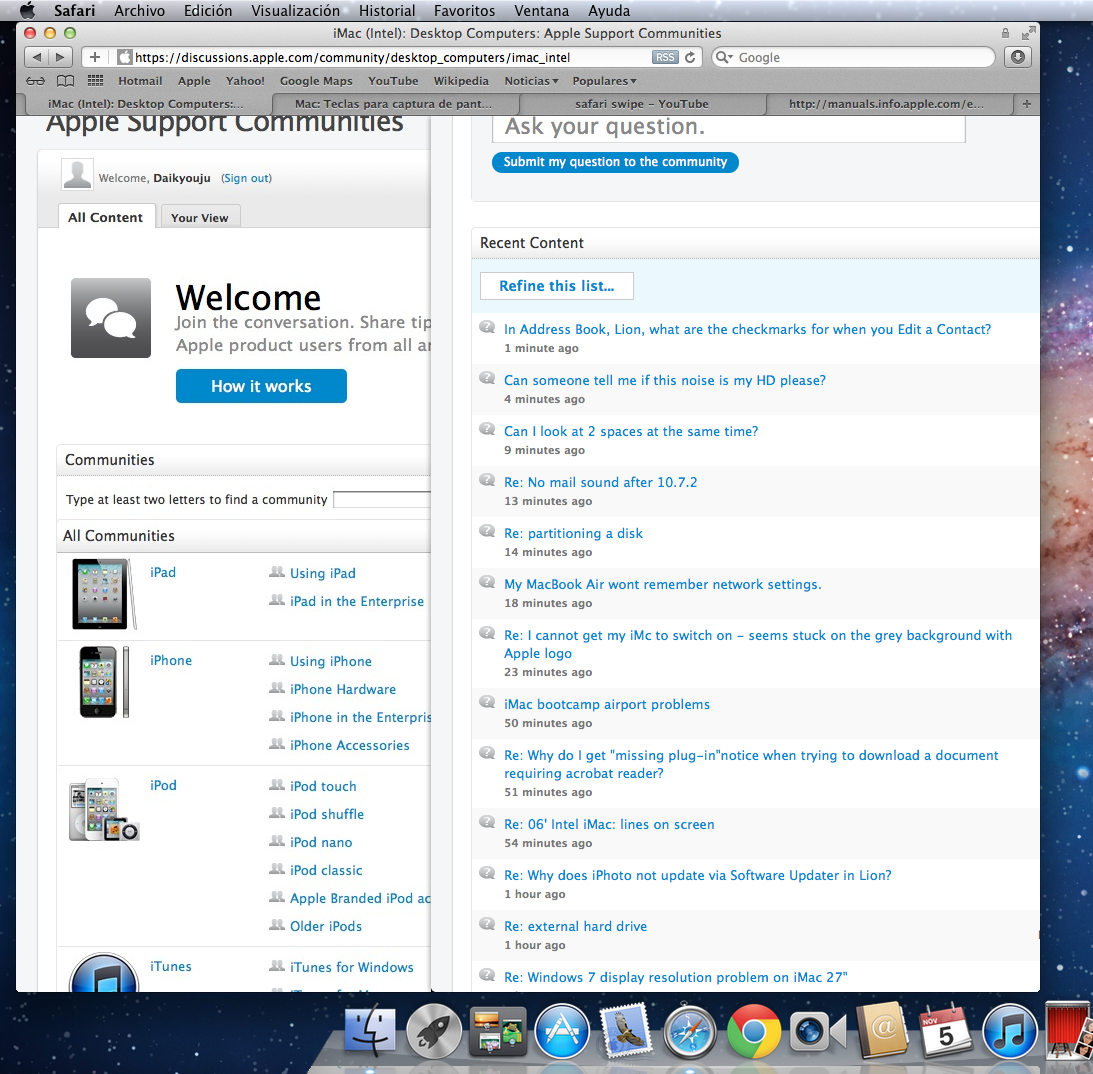Open Launchpad rocket icon in Dock
The height and width of the screenshot is (1074, 1093).
[433, 1032]
